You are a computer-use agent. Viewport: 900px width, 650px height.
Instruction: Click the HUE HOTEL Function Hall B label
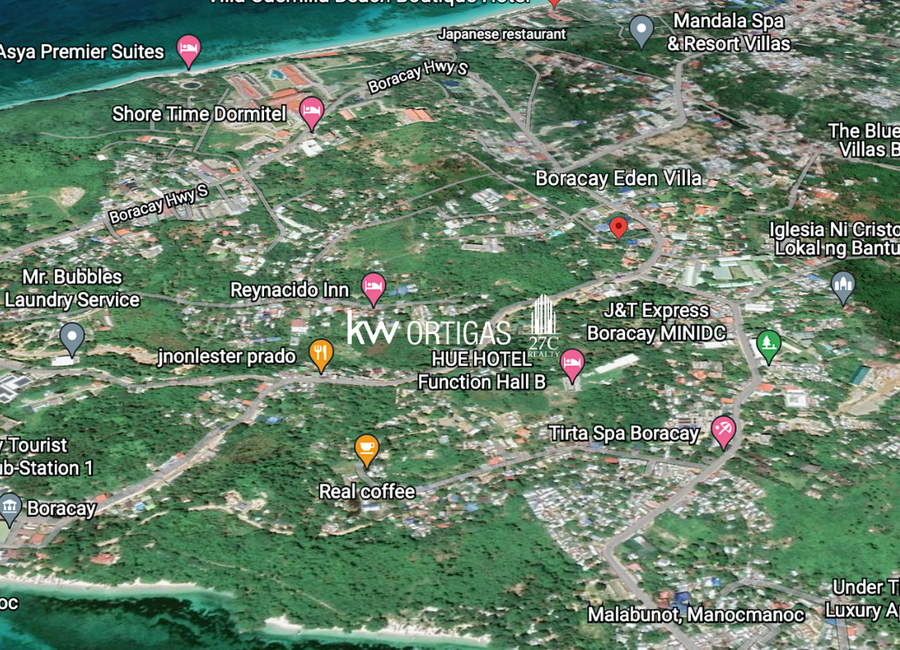[x=482, y=370]
